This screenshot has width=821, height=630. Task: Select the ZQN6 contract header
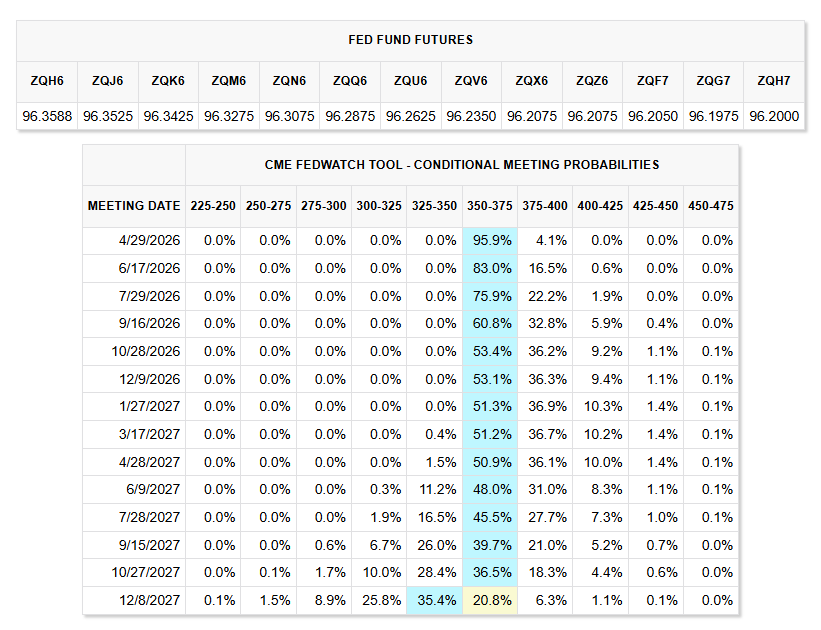click(290, 81)
